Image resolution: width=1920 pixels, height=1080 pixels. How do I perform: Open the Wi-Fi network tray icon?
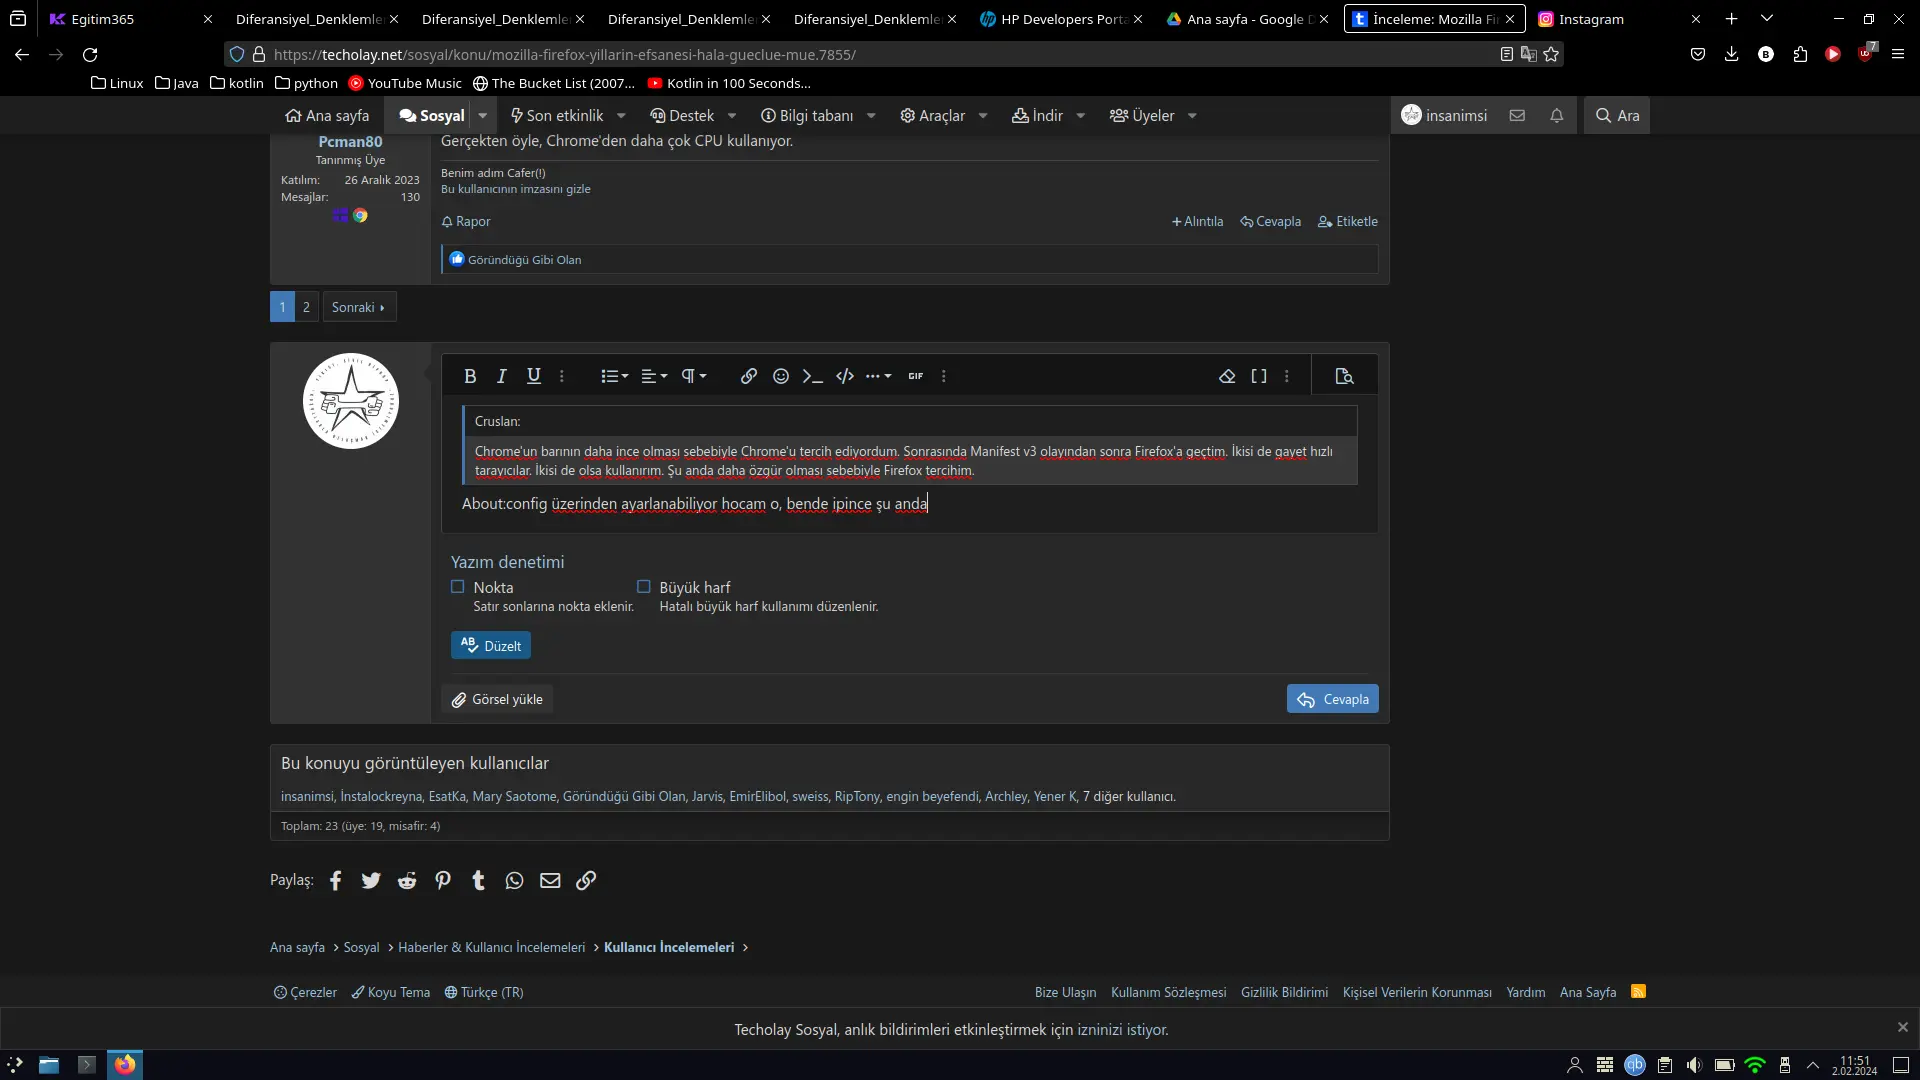(x=1755, y=1065)
